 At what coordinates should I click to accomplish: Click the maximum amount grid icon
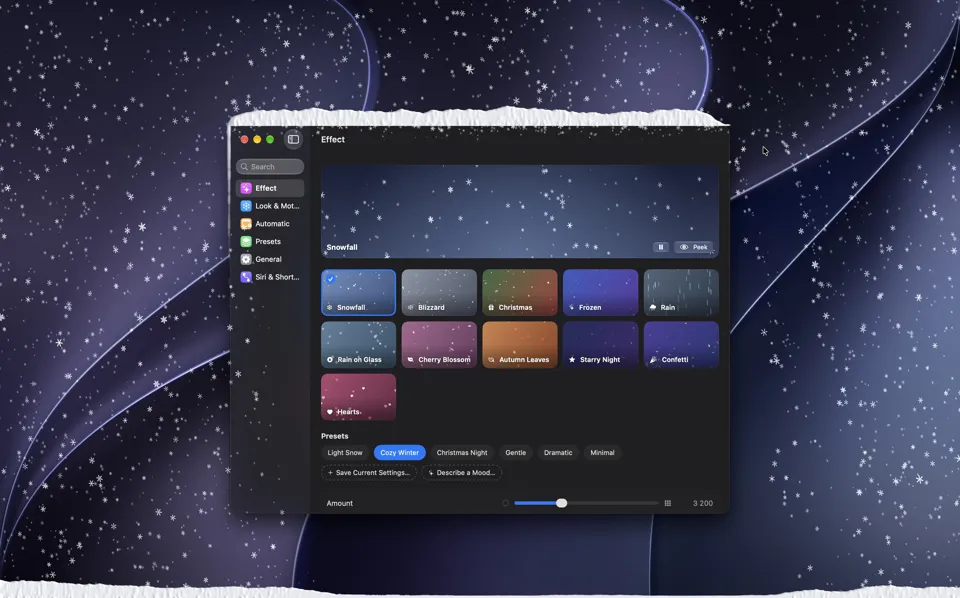coord(668,503)
